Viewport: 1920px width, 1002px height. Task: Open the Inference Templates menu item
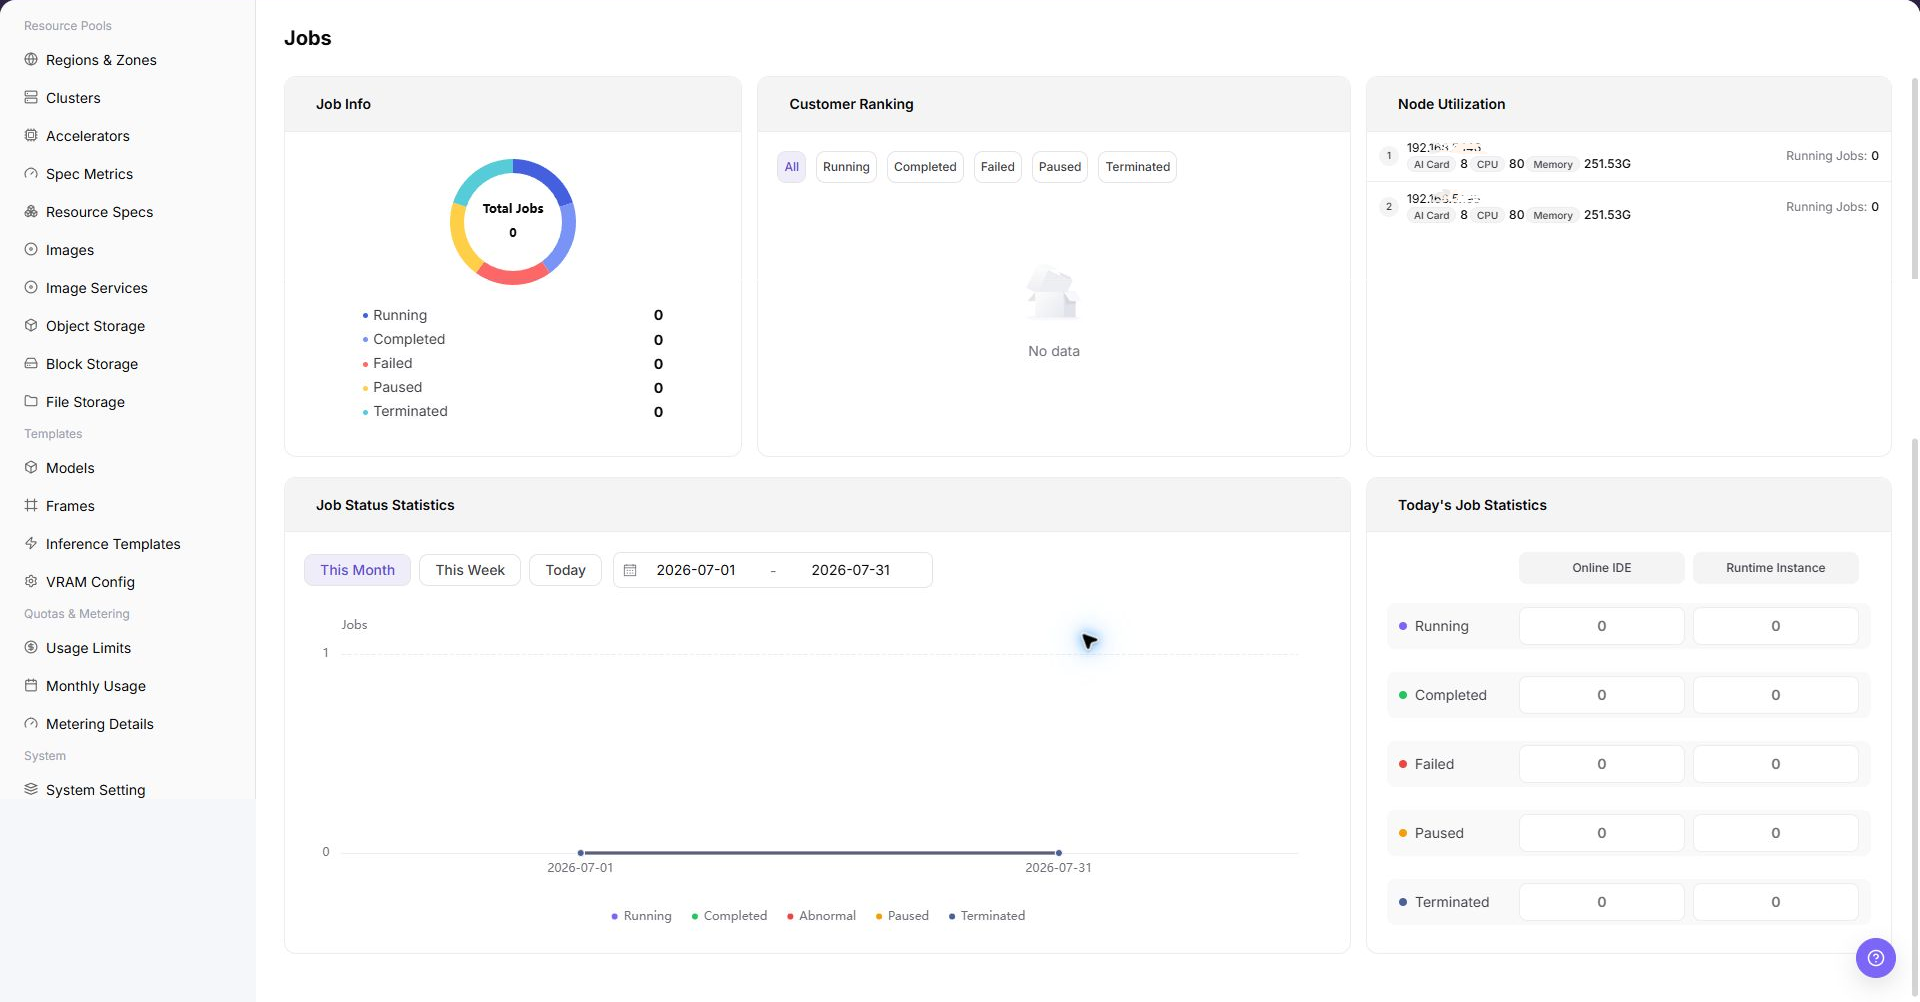(113, 544)
